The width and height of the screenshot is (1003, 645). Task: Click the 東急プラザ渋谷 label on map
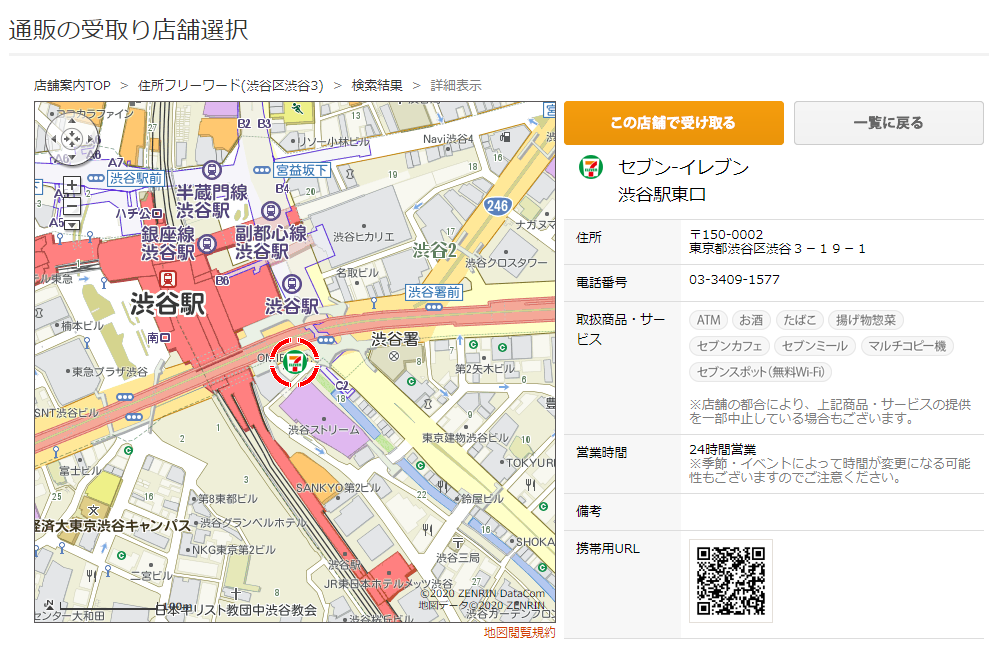[109, 372]
